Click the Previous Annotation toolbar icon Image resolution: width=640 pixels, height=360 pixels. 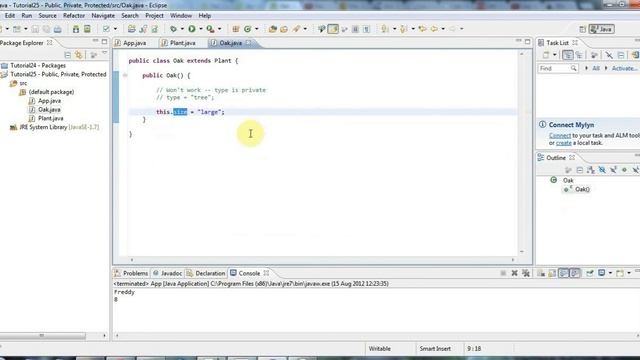click(x=404, y=29)
